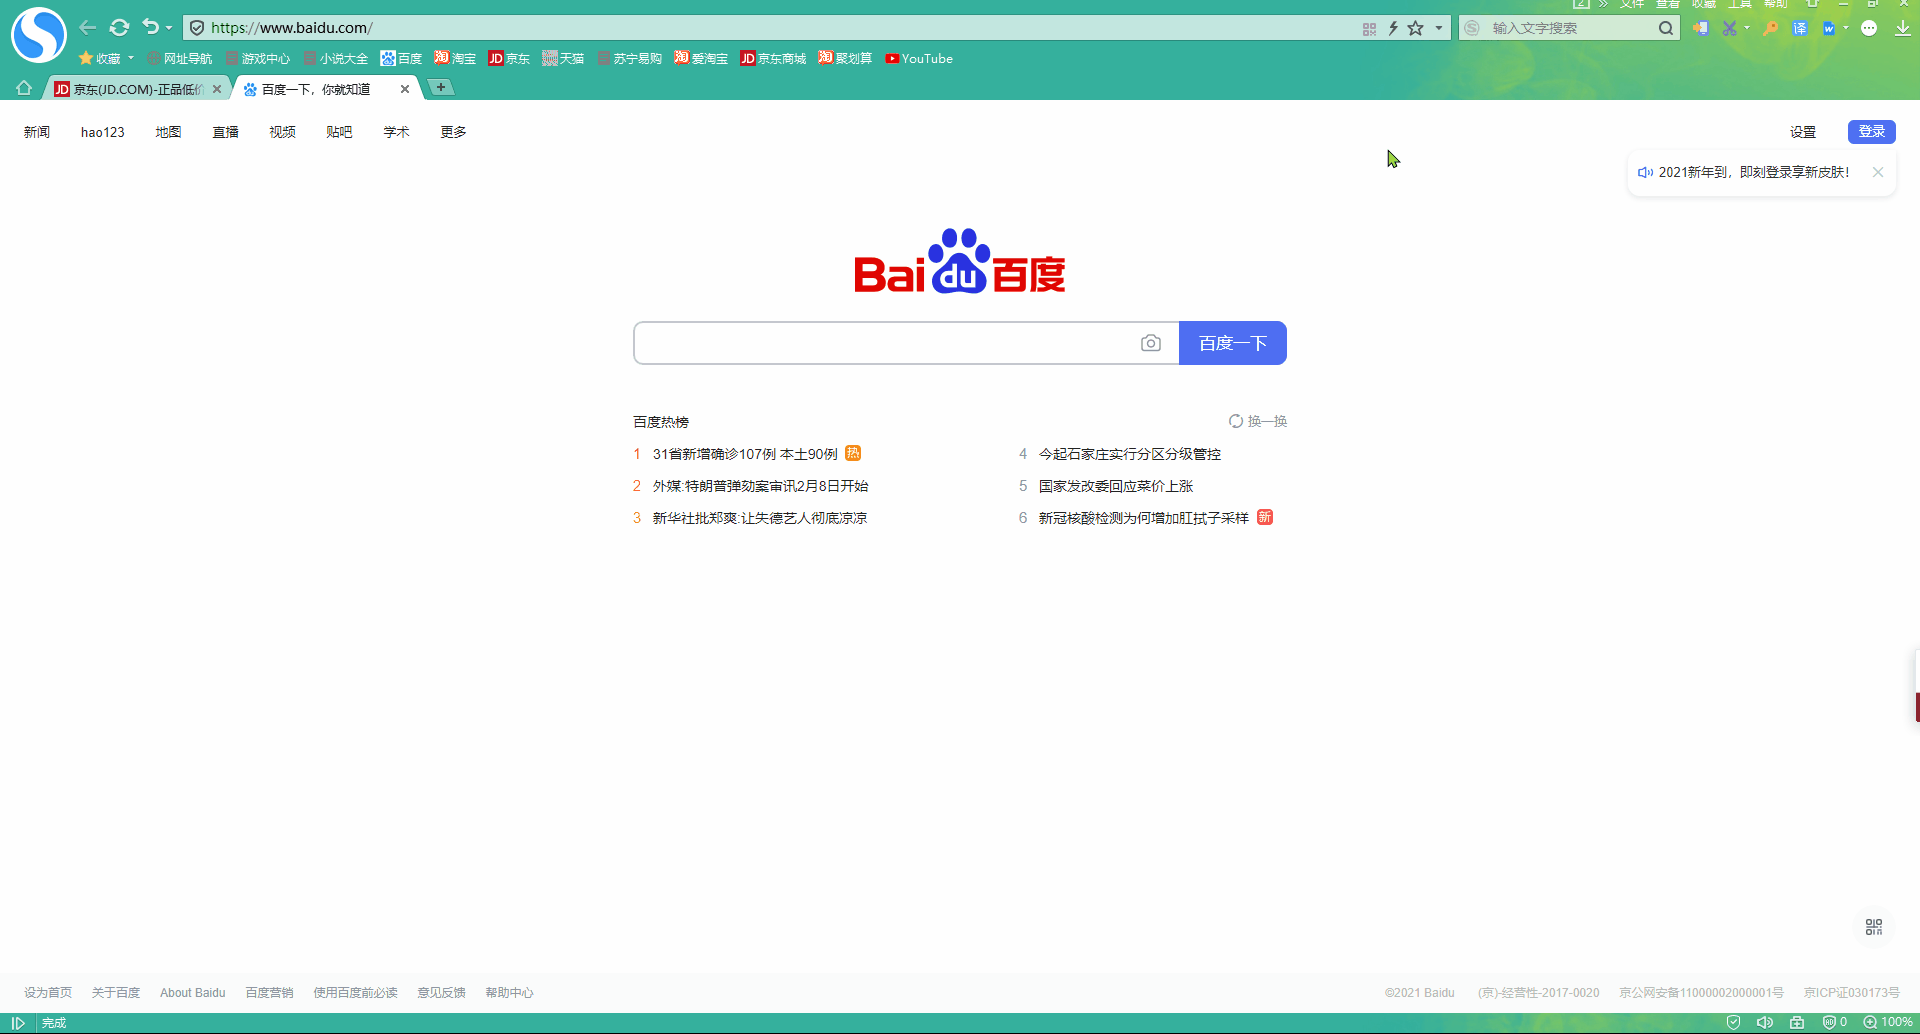Open the key password manager icon
This screenshot has height=1034, width=1920.
(1770, 28)
